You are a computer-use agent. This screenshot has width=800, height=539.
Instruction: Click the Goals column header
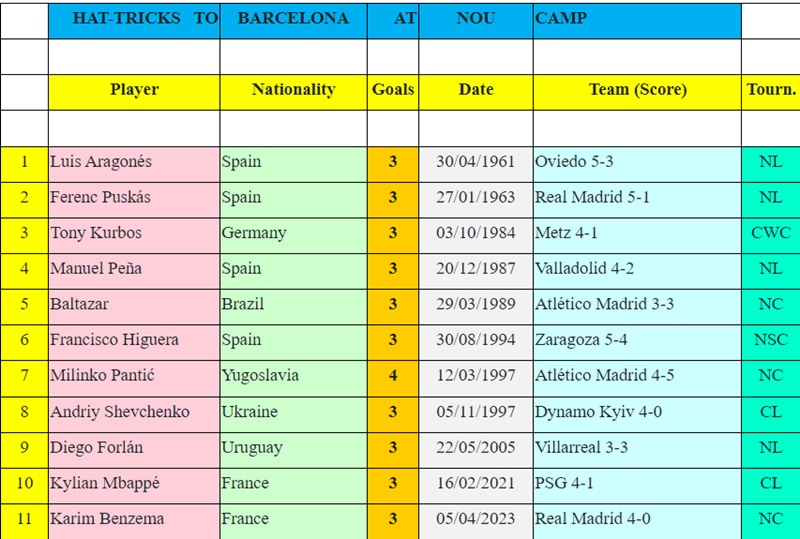click(393, 92)
